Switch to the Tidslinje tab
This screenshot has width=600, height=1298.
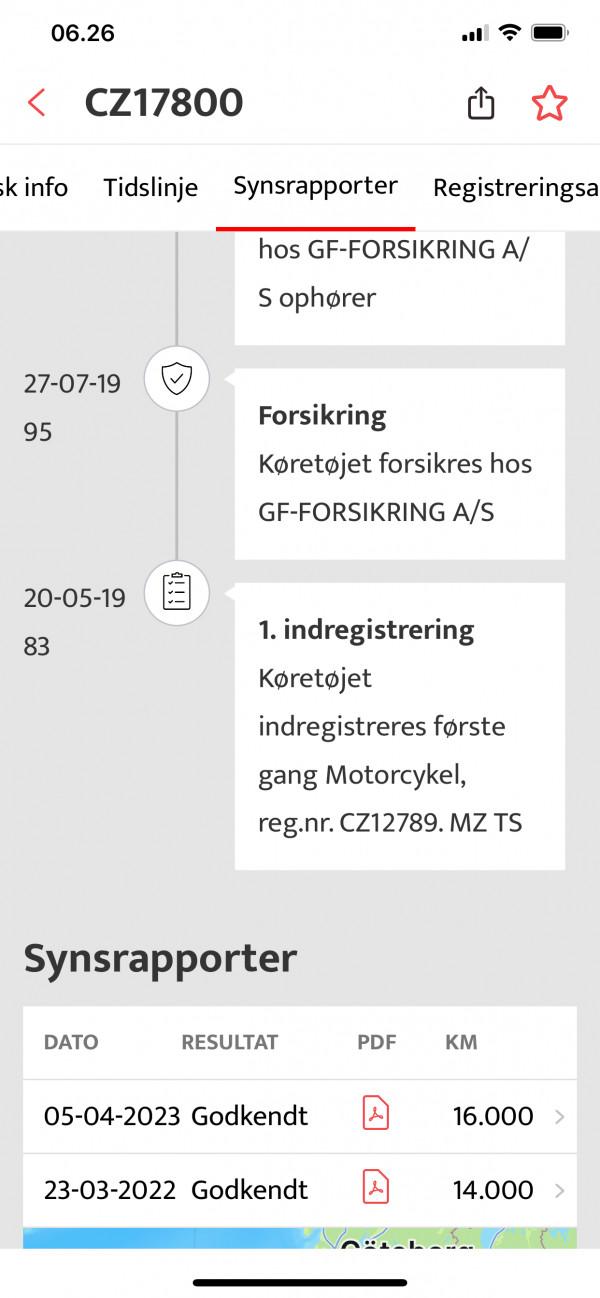click(151, 187)
